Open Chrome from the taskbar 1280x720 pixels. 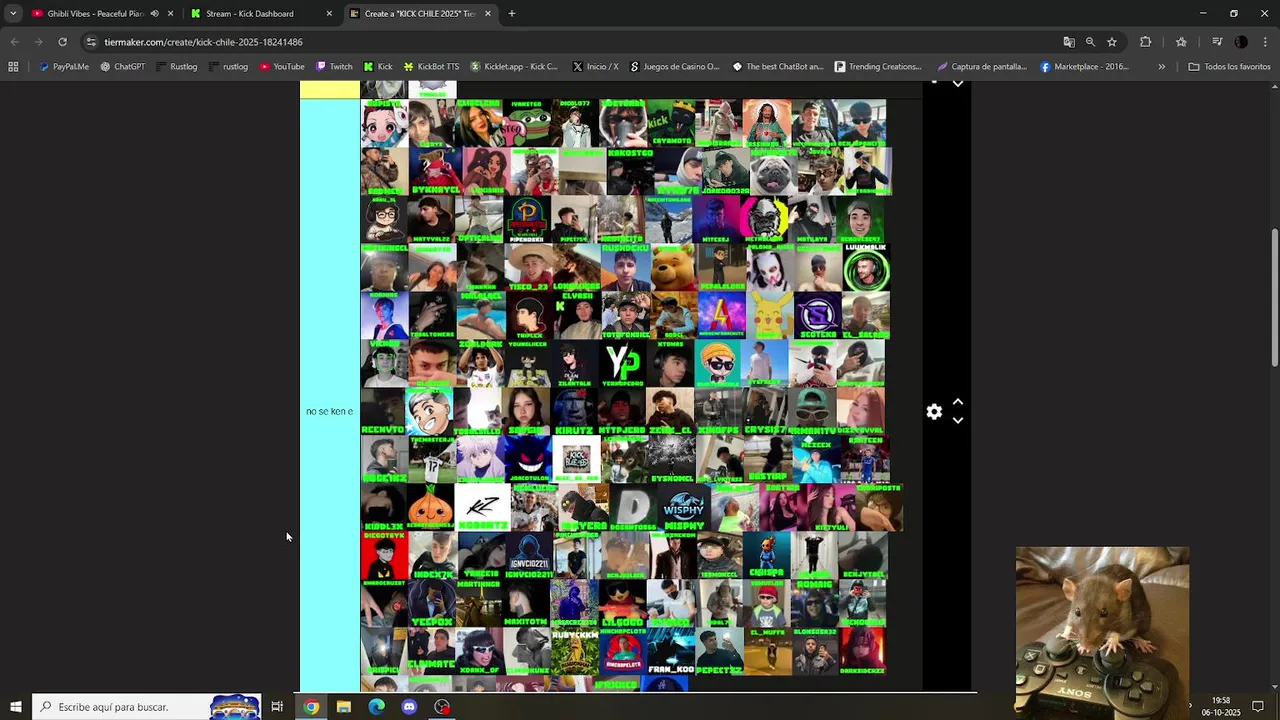(311, 707)
